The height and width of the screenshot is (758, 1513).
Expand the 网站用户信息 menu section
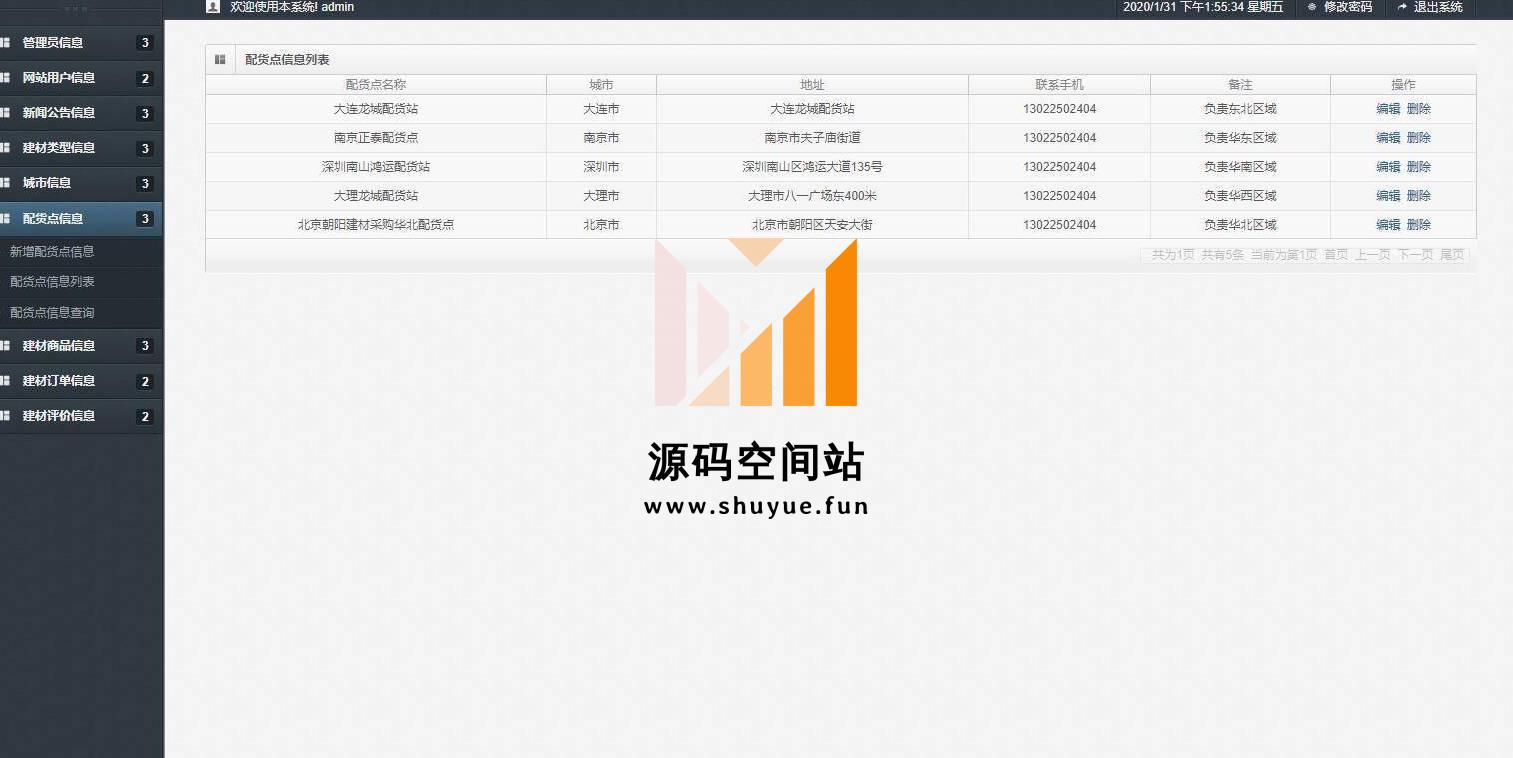pyautogui.click(x=81, y=78)
